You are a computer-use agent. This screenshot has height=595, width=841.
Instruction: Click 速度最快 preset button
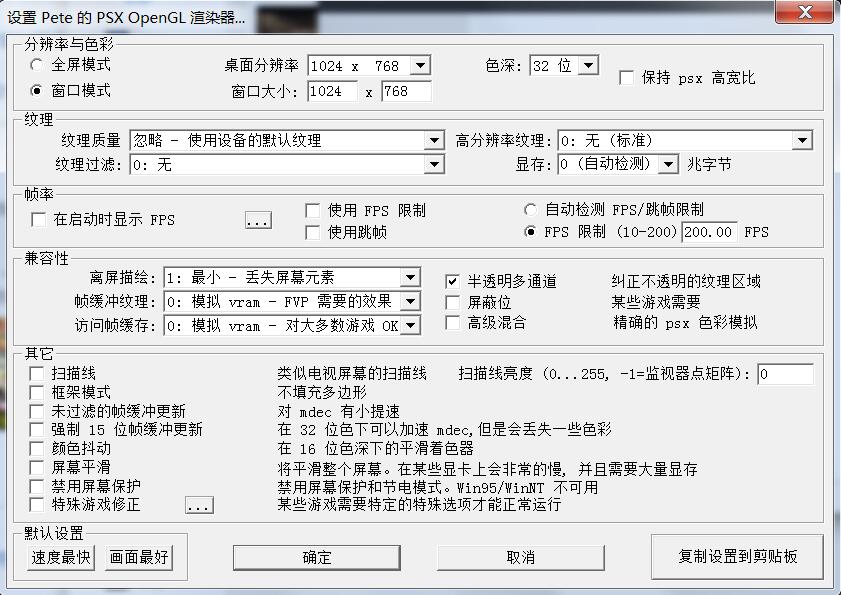[61, 557]
